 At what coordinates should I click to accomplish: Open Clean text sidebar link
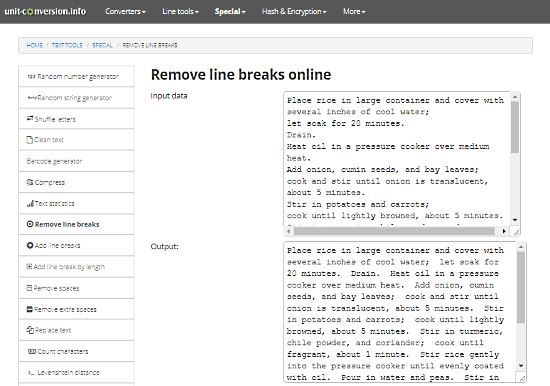76,140
